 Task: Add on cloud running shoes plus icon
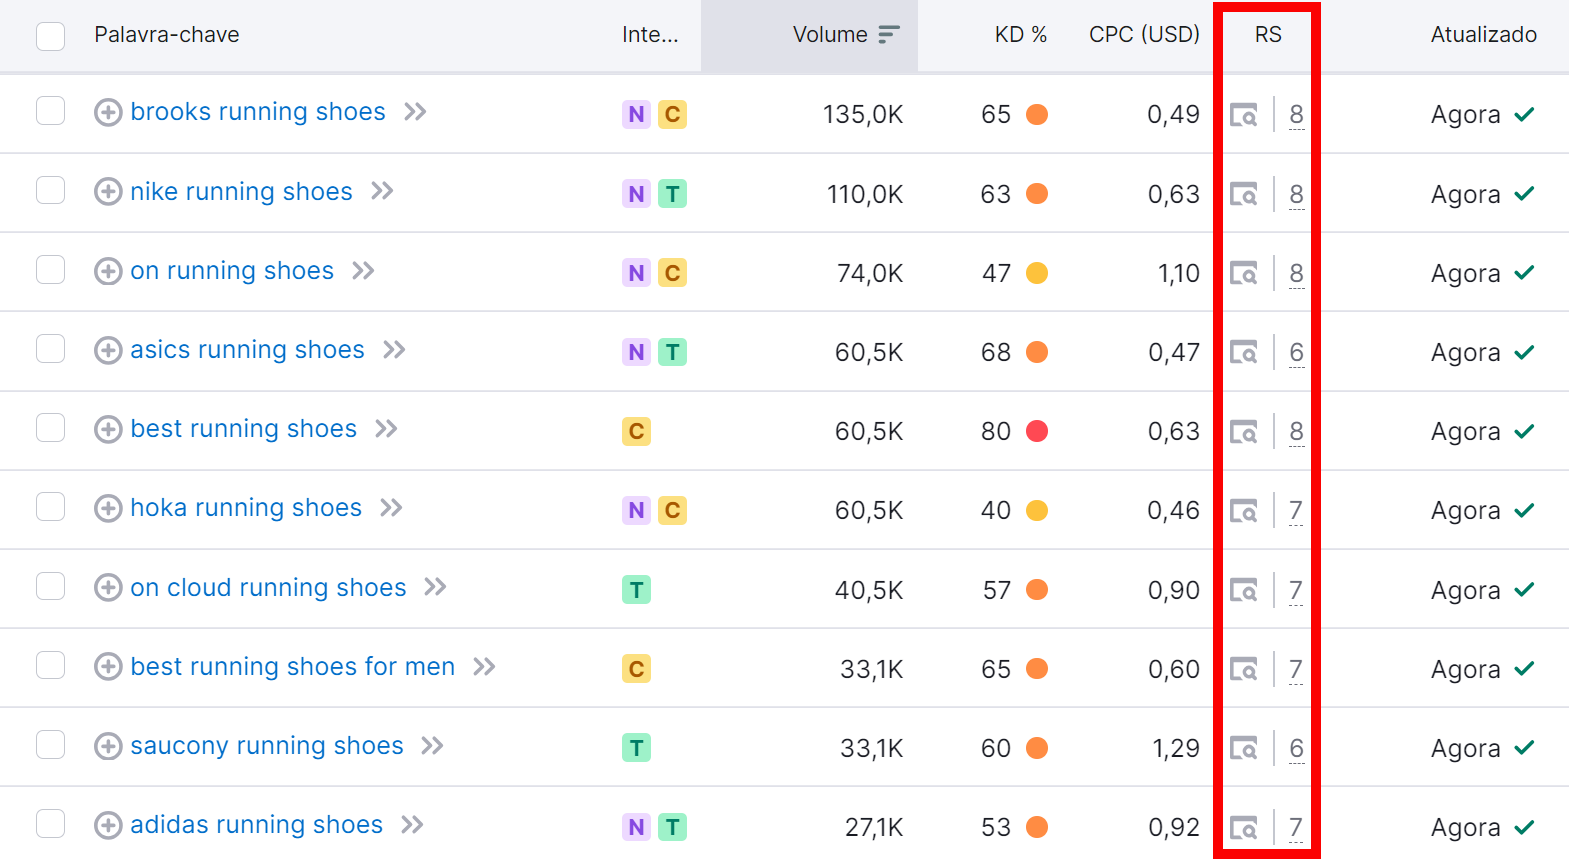pyautogui.click(x=108, y=587)
